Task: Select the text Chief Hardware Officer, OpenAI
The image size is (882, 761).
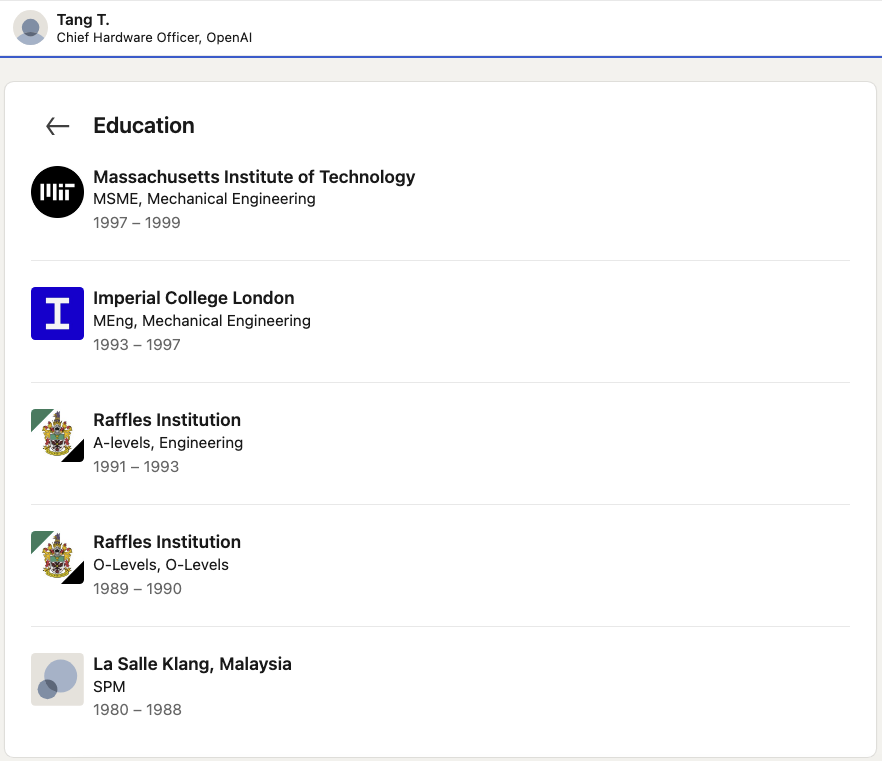Action: click(x=154, y=37)
